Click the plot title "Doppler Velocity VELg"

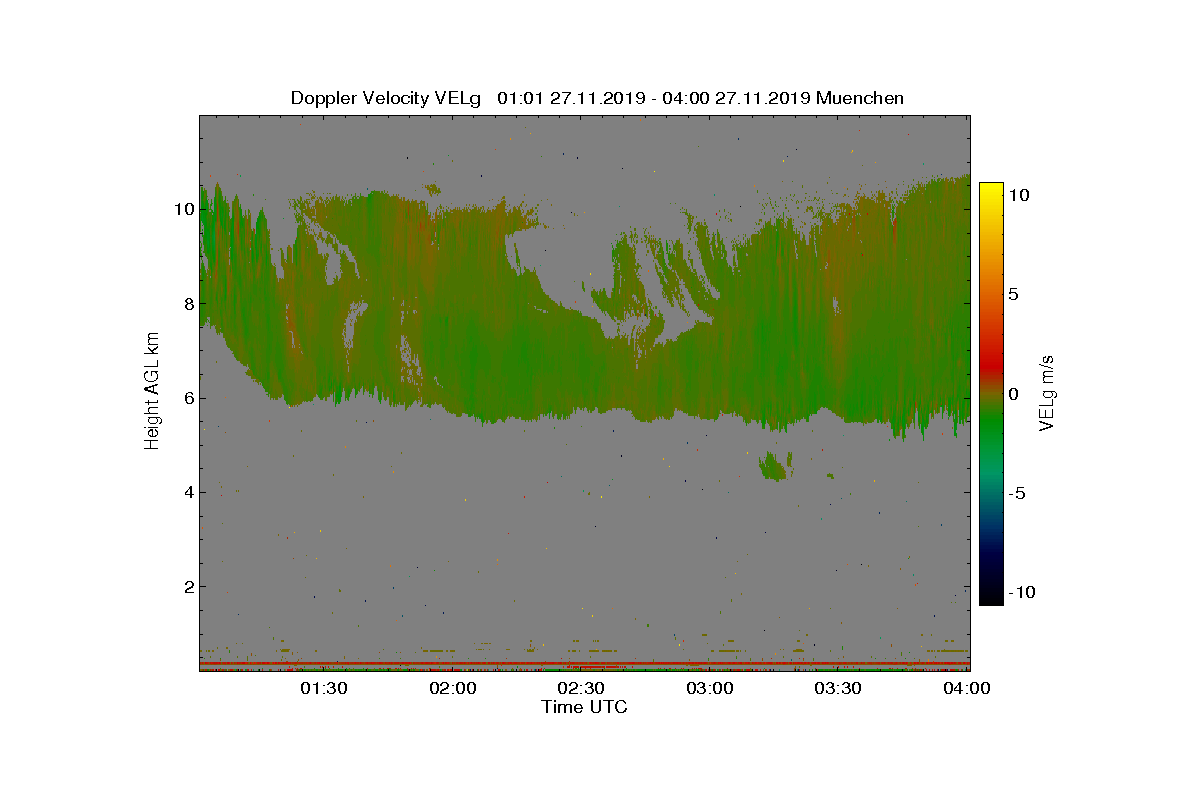pyautogui.click(x=386, y=98)
